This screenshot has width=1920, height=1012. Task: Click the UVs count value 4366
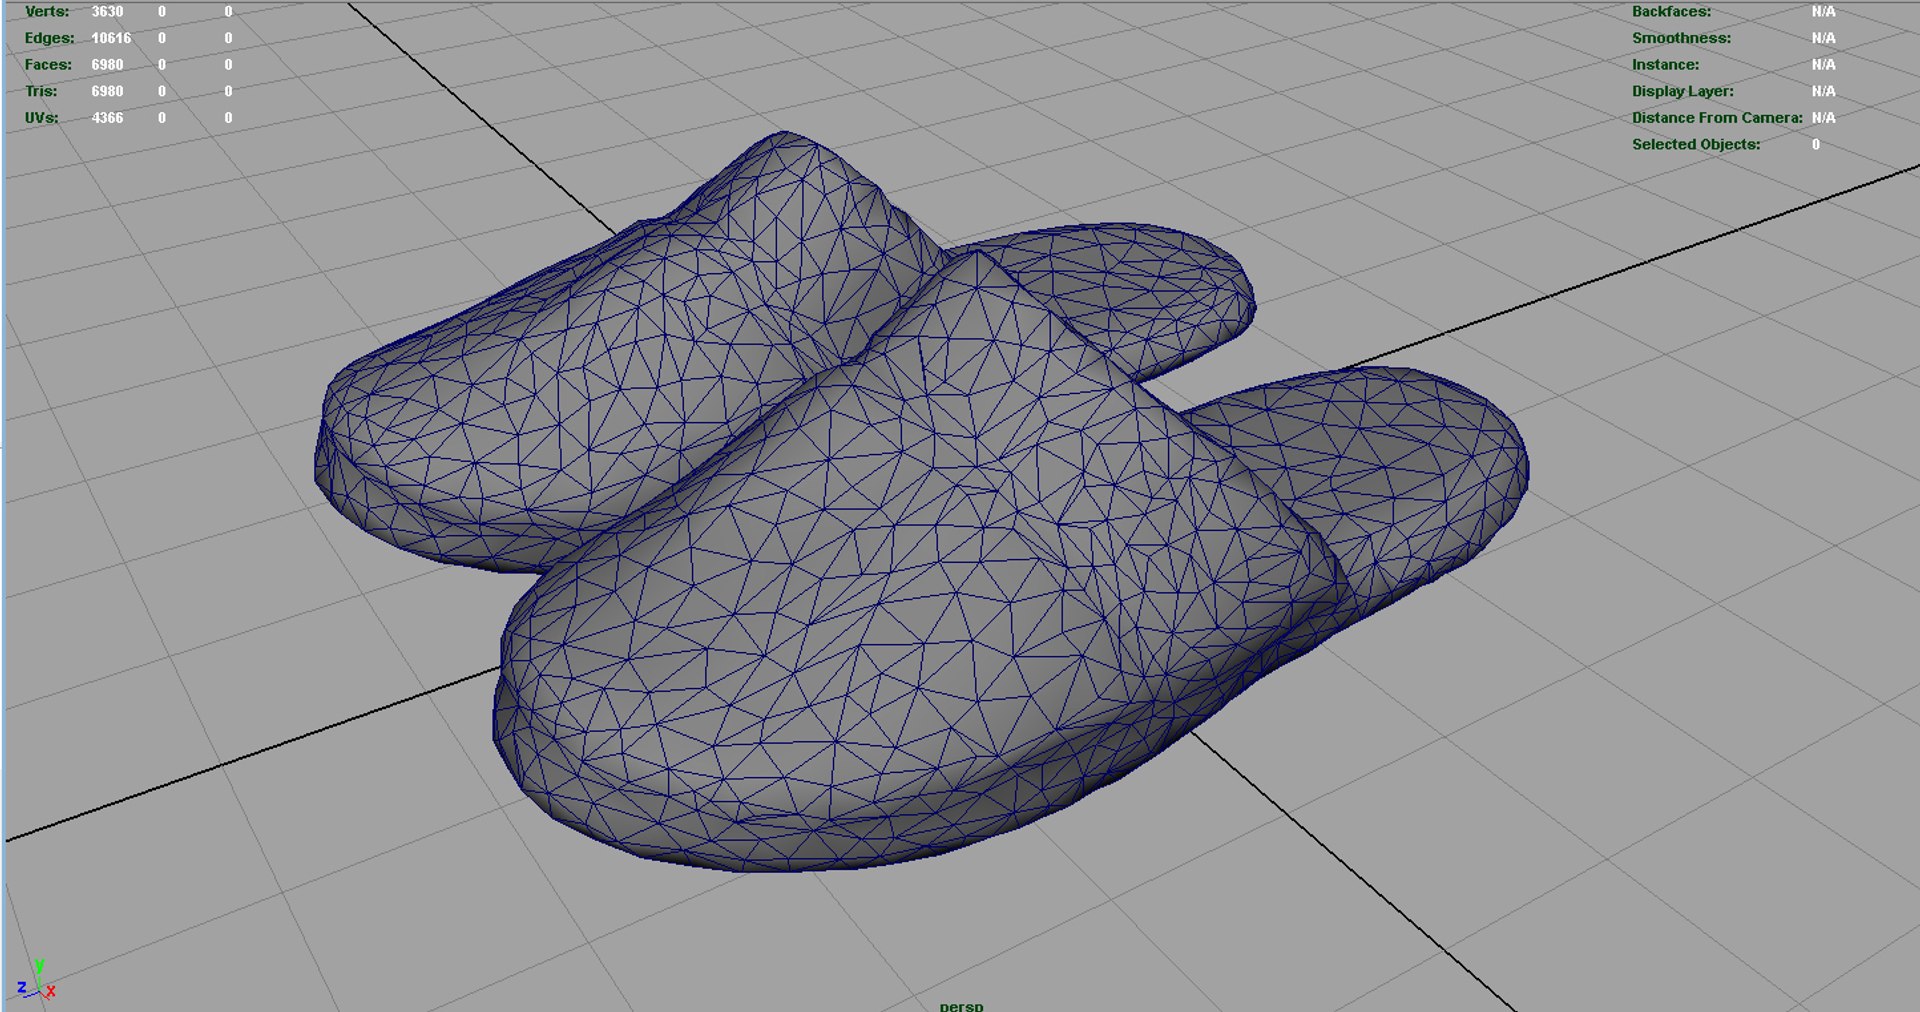click(x=107, y=118)
